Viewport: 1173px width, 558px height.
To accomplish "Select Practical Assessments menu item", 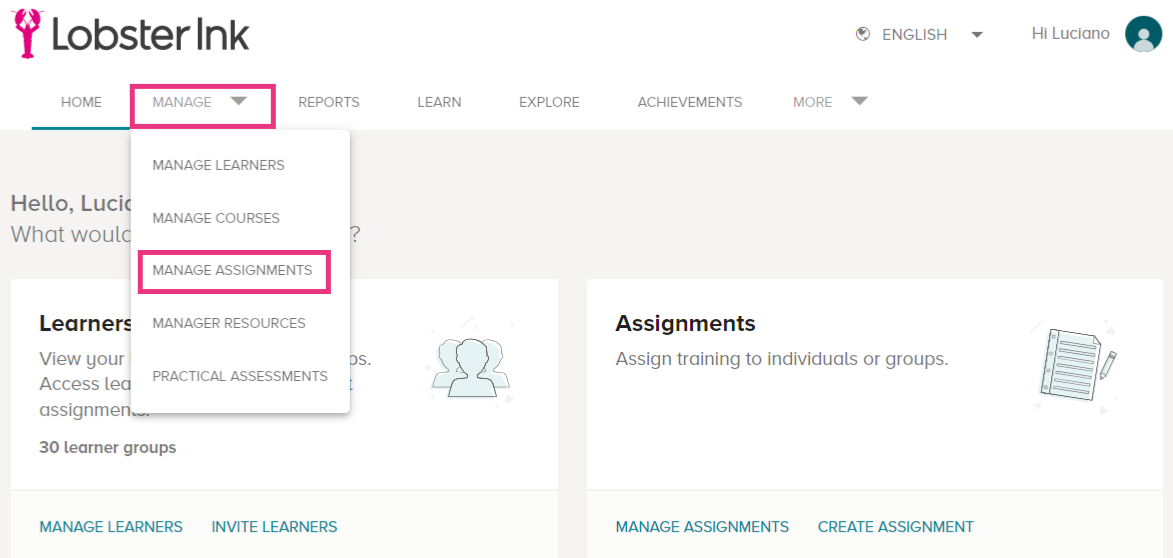I will [240, 376].
